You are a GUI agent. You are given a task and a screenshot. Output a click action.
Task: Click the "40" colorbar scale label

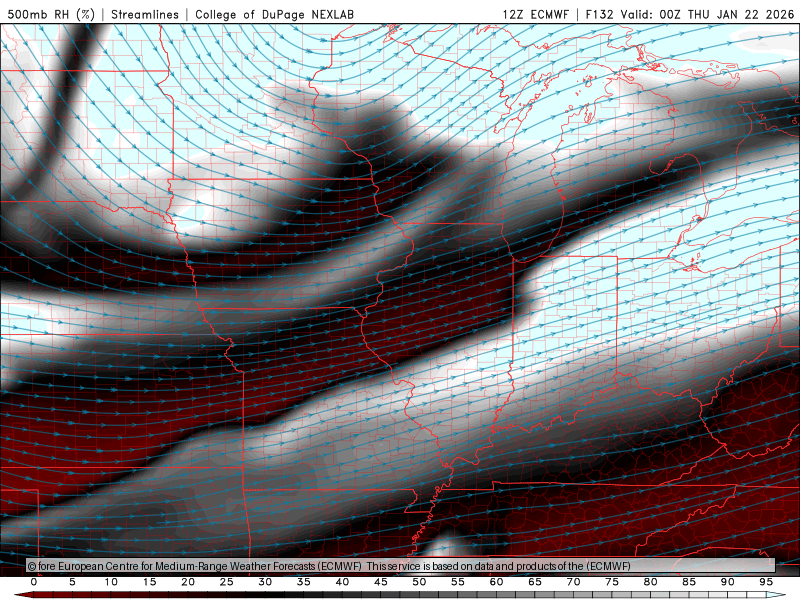tap(342, 582)
